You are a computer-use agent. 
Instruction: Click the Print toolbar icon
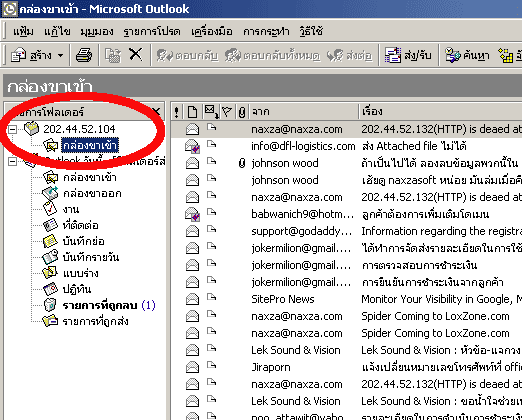(x=84, y=55)
